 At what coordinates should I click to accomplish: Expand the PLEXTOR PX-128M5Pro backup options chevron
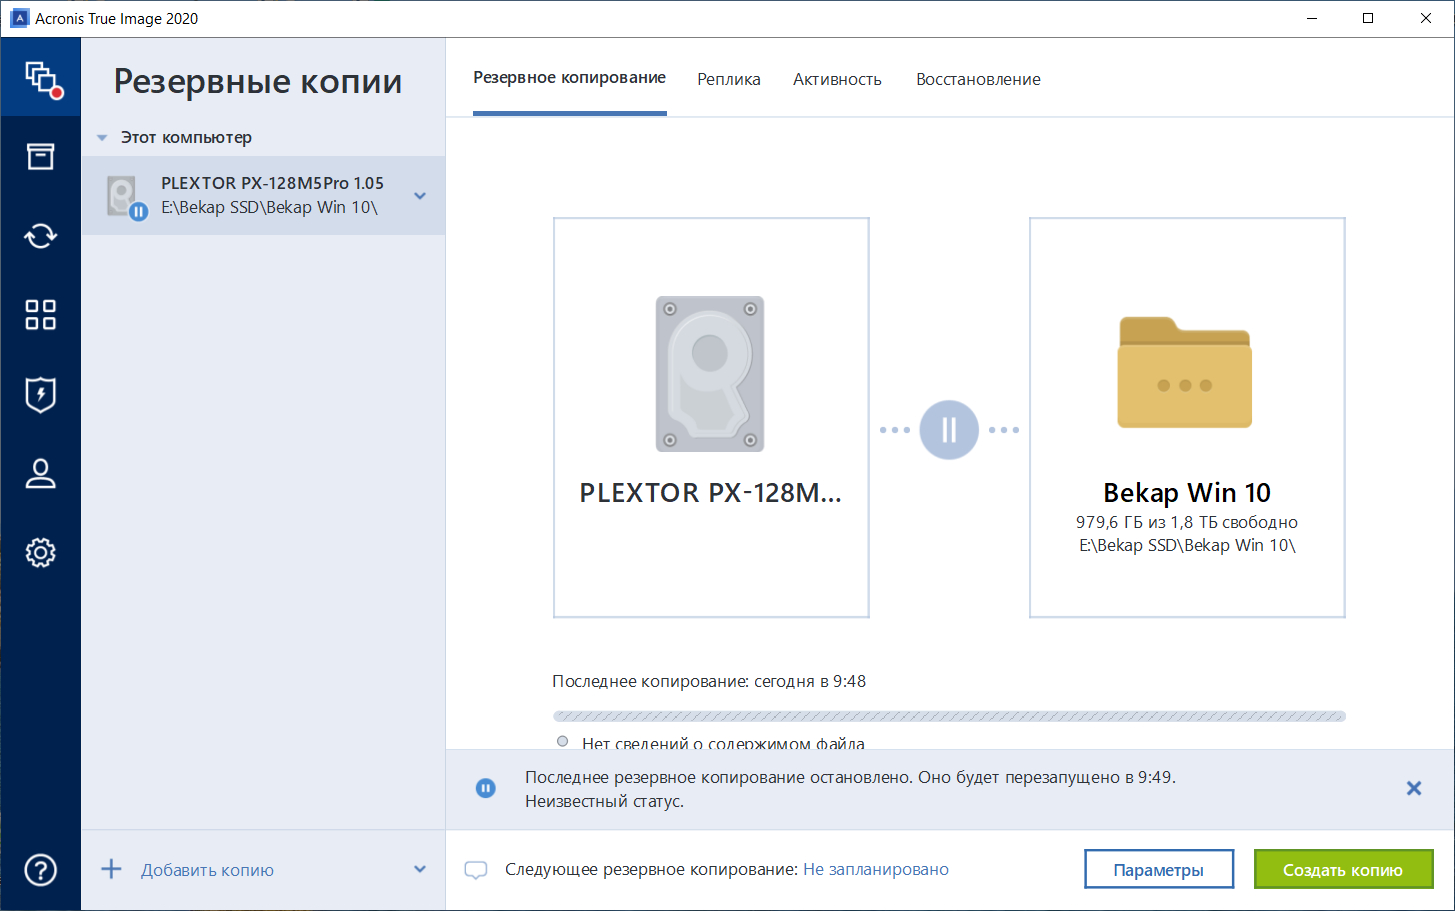(x=420, y=196)
